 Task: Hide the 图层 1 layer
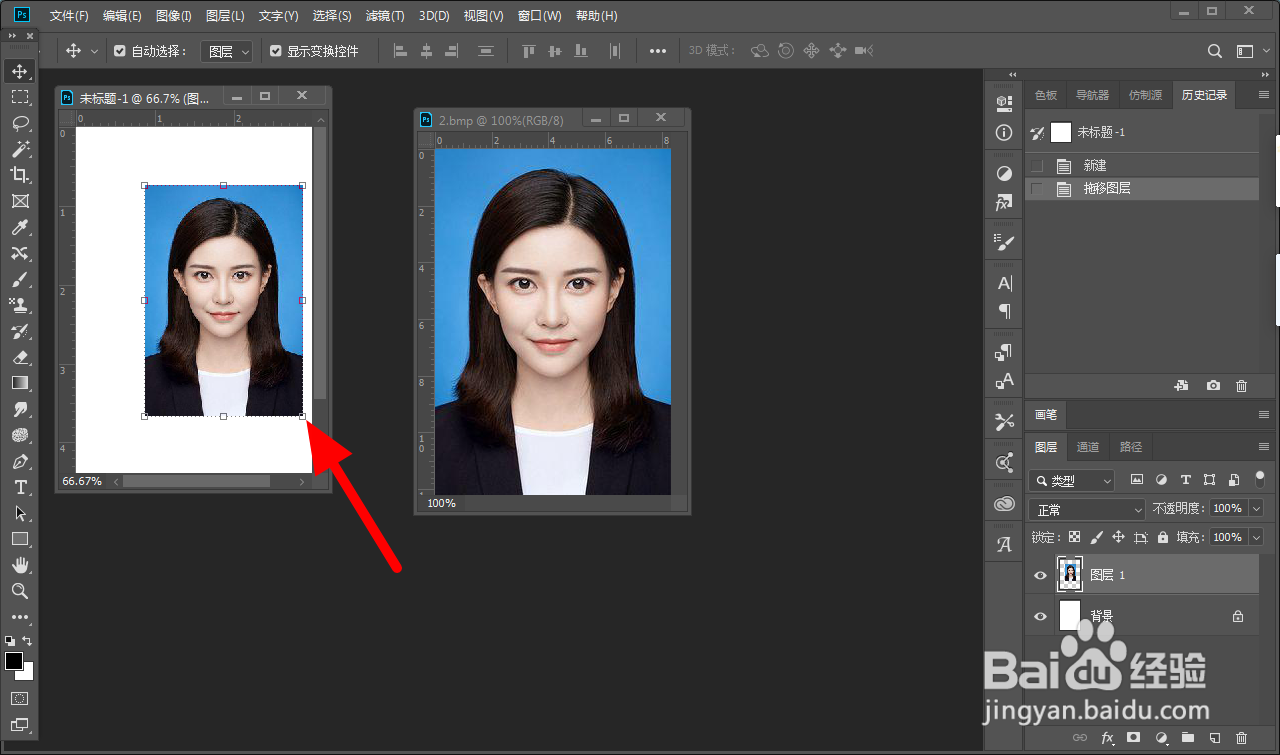click(x=1040, y=575)
